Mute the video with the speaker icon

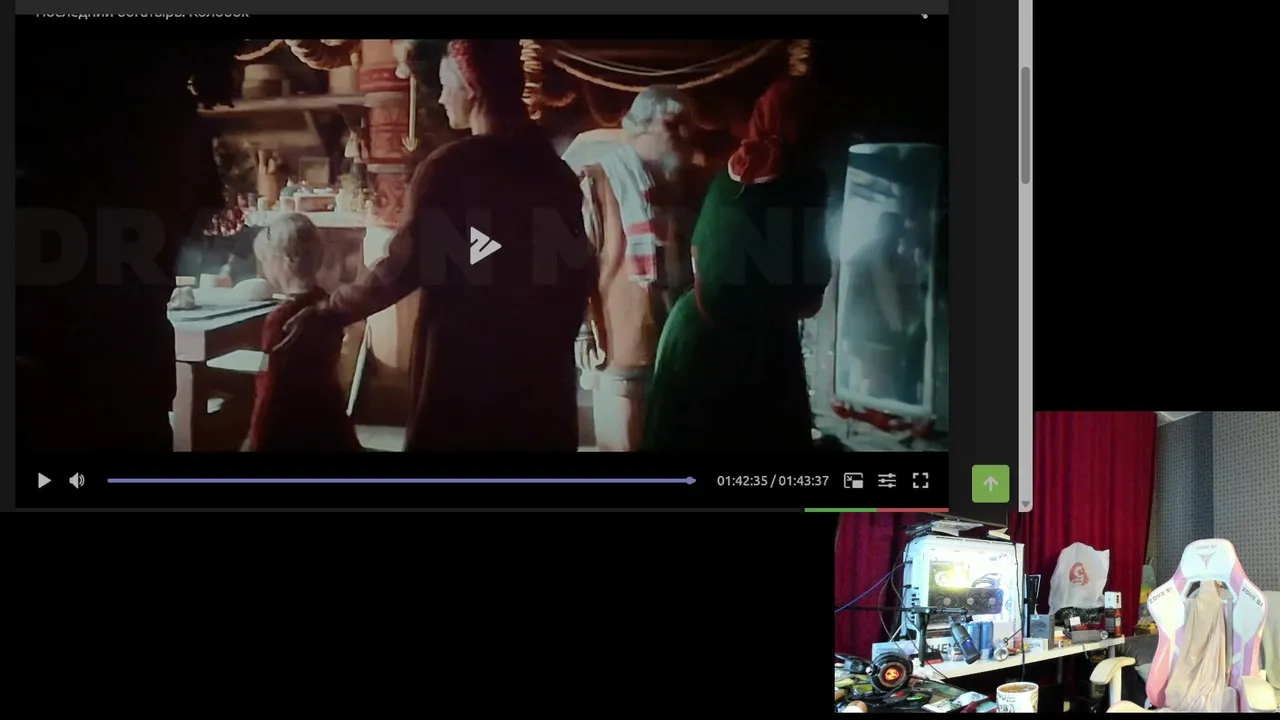pos(77,481)
